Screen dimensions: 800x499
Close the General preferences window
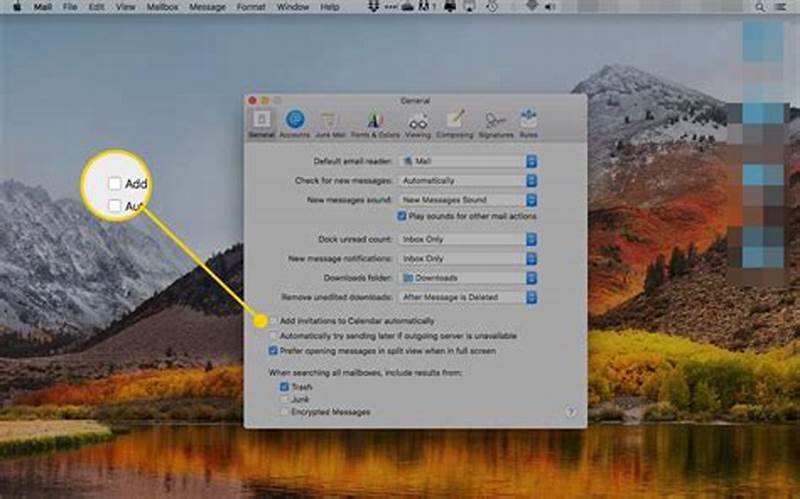tap(252, 101)
